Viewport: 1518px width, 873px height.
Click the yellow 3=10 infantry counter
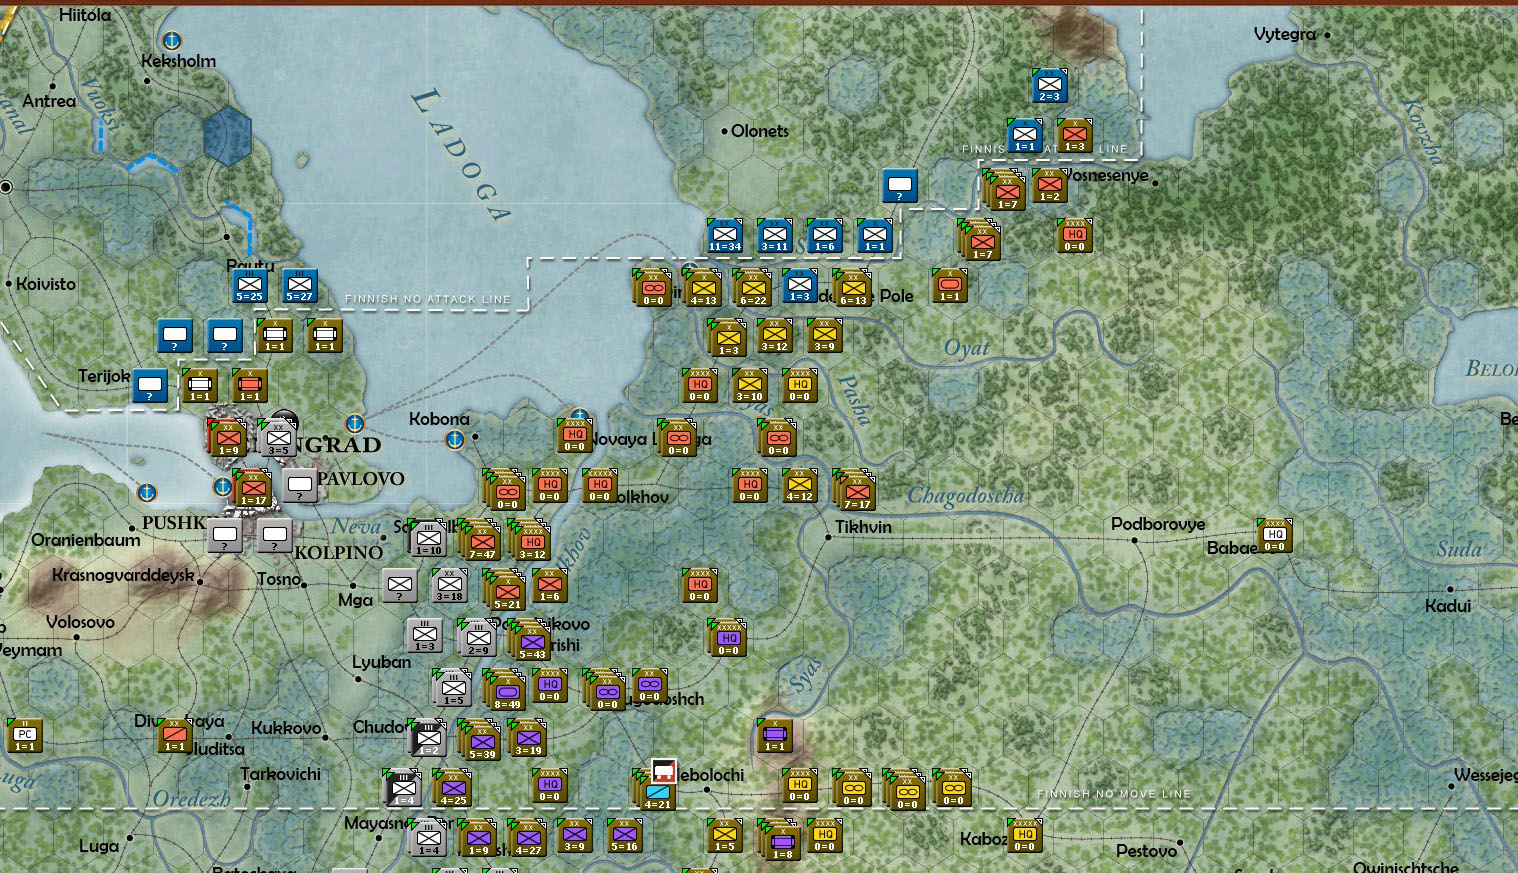(x=750, y=386)
